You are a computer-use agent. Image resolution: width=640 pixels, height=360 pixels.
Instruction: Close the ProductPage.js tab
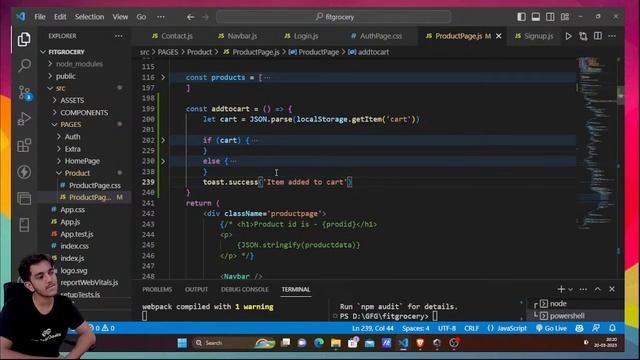point(499,36)
